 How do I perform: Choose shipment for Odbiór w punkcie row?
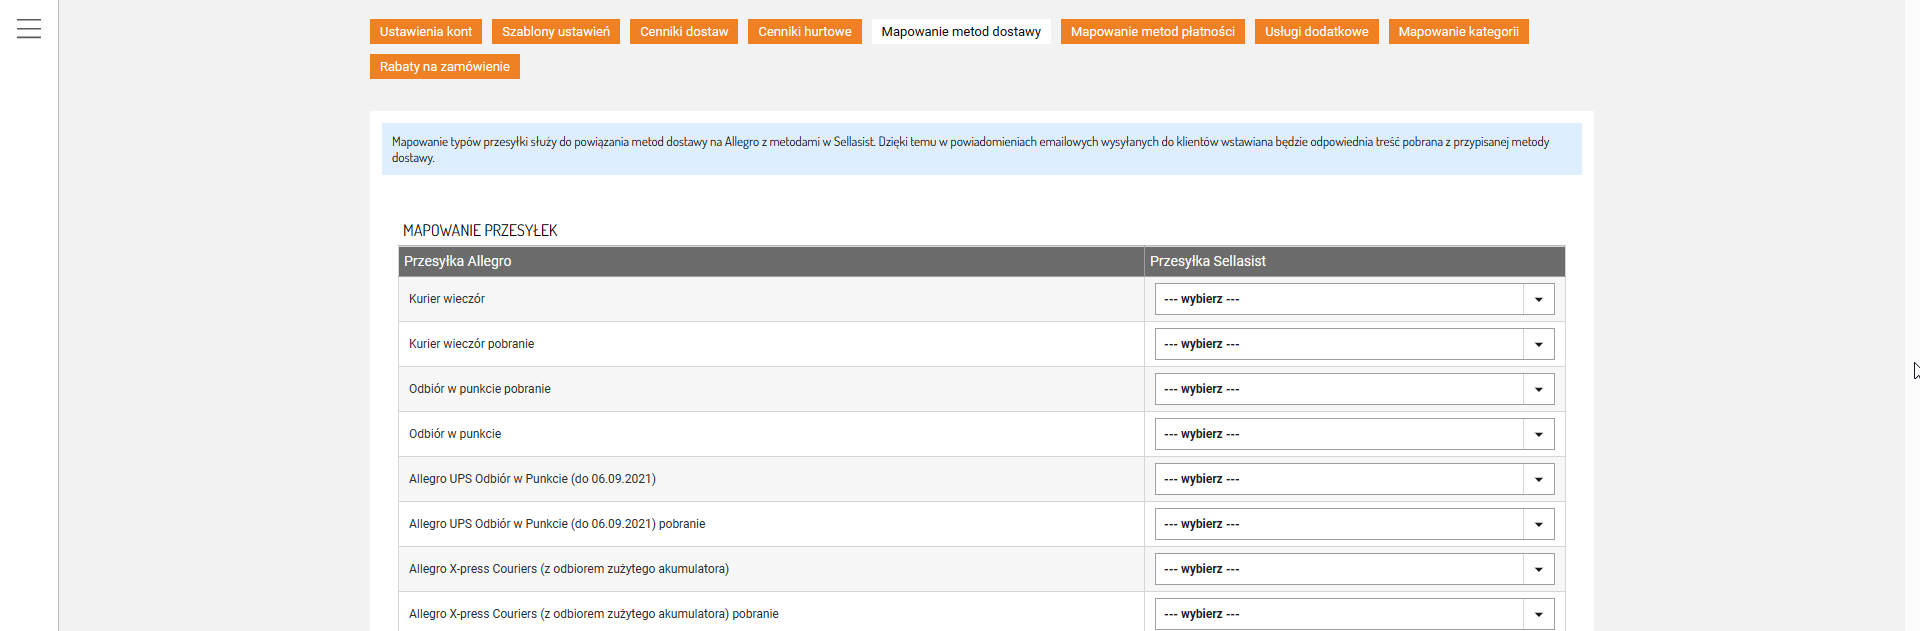tap(1355, 434)
